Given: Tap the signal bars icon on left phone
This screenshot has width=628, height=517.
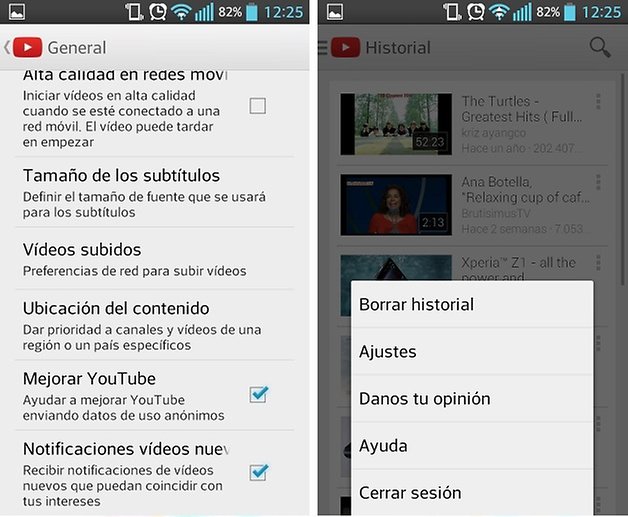Looking at the screenshot, I should 204,12.
